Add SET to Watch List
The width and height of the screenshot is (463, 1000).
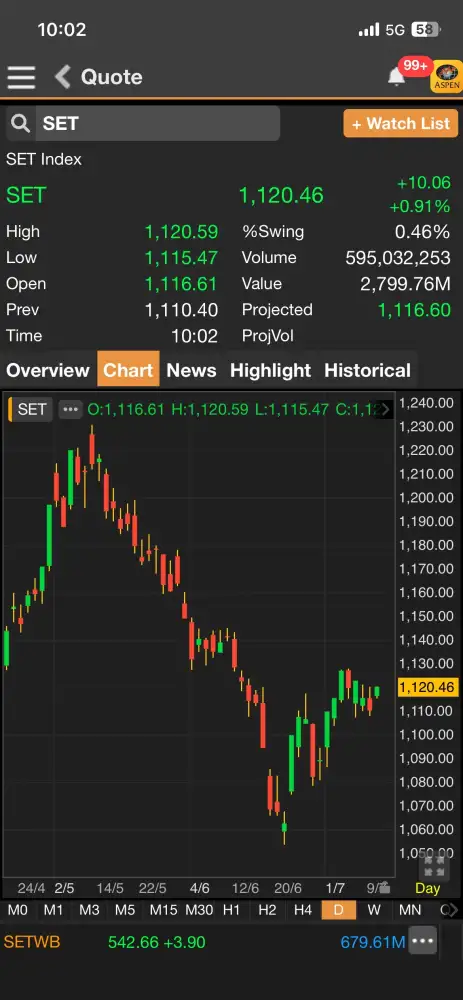coord(401,123)
